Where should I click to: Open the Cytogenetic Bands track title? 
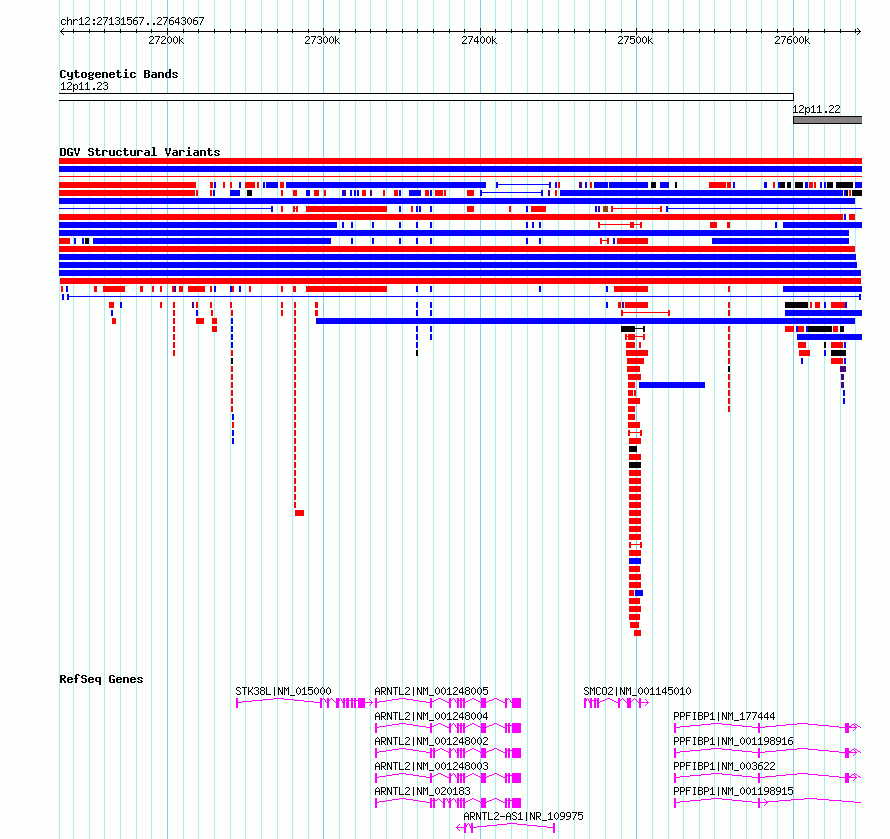(119, 74)
